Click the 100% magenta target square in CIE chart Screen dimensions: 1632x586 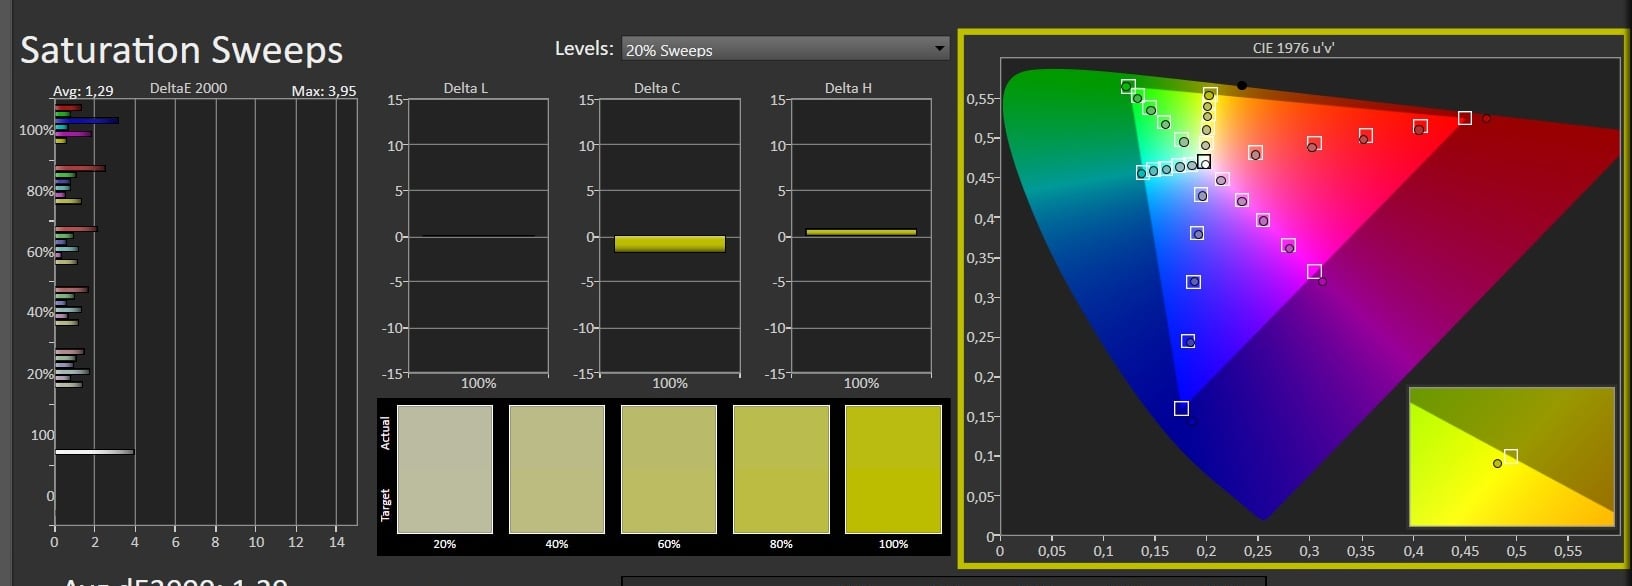coord(1315,272)
